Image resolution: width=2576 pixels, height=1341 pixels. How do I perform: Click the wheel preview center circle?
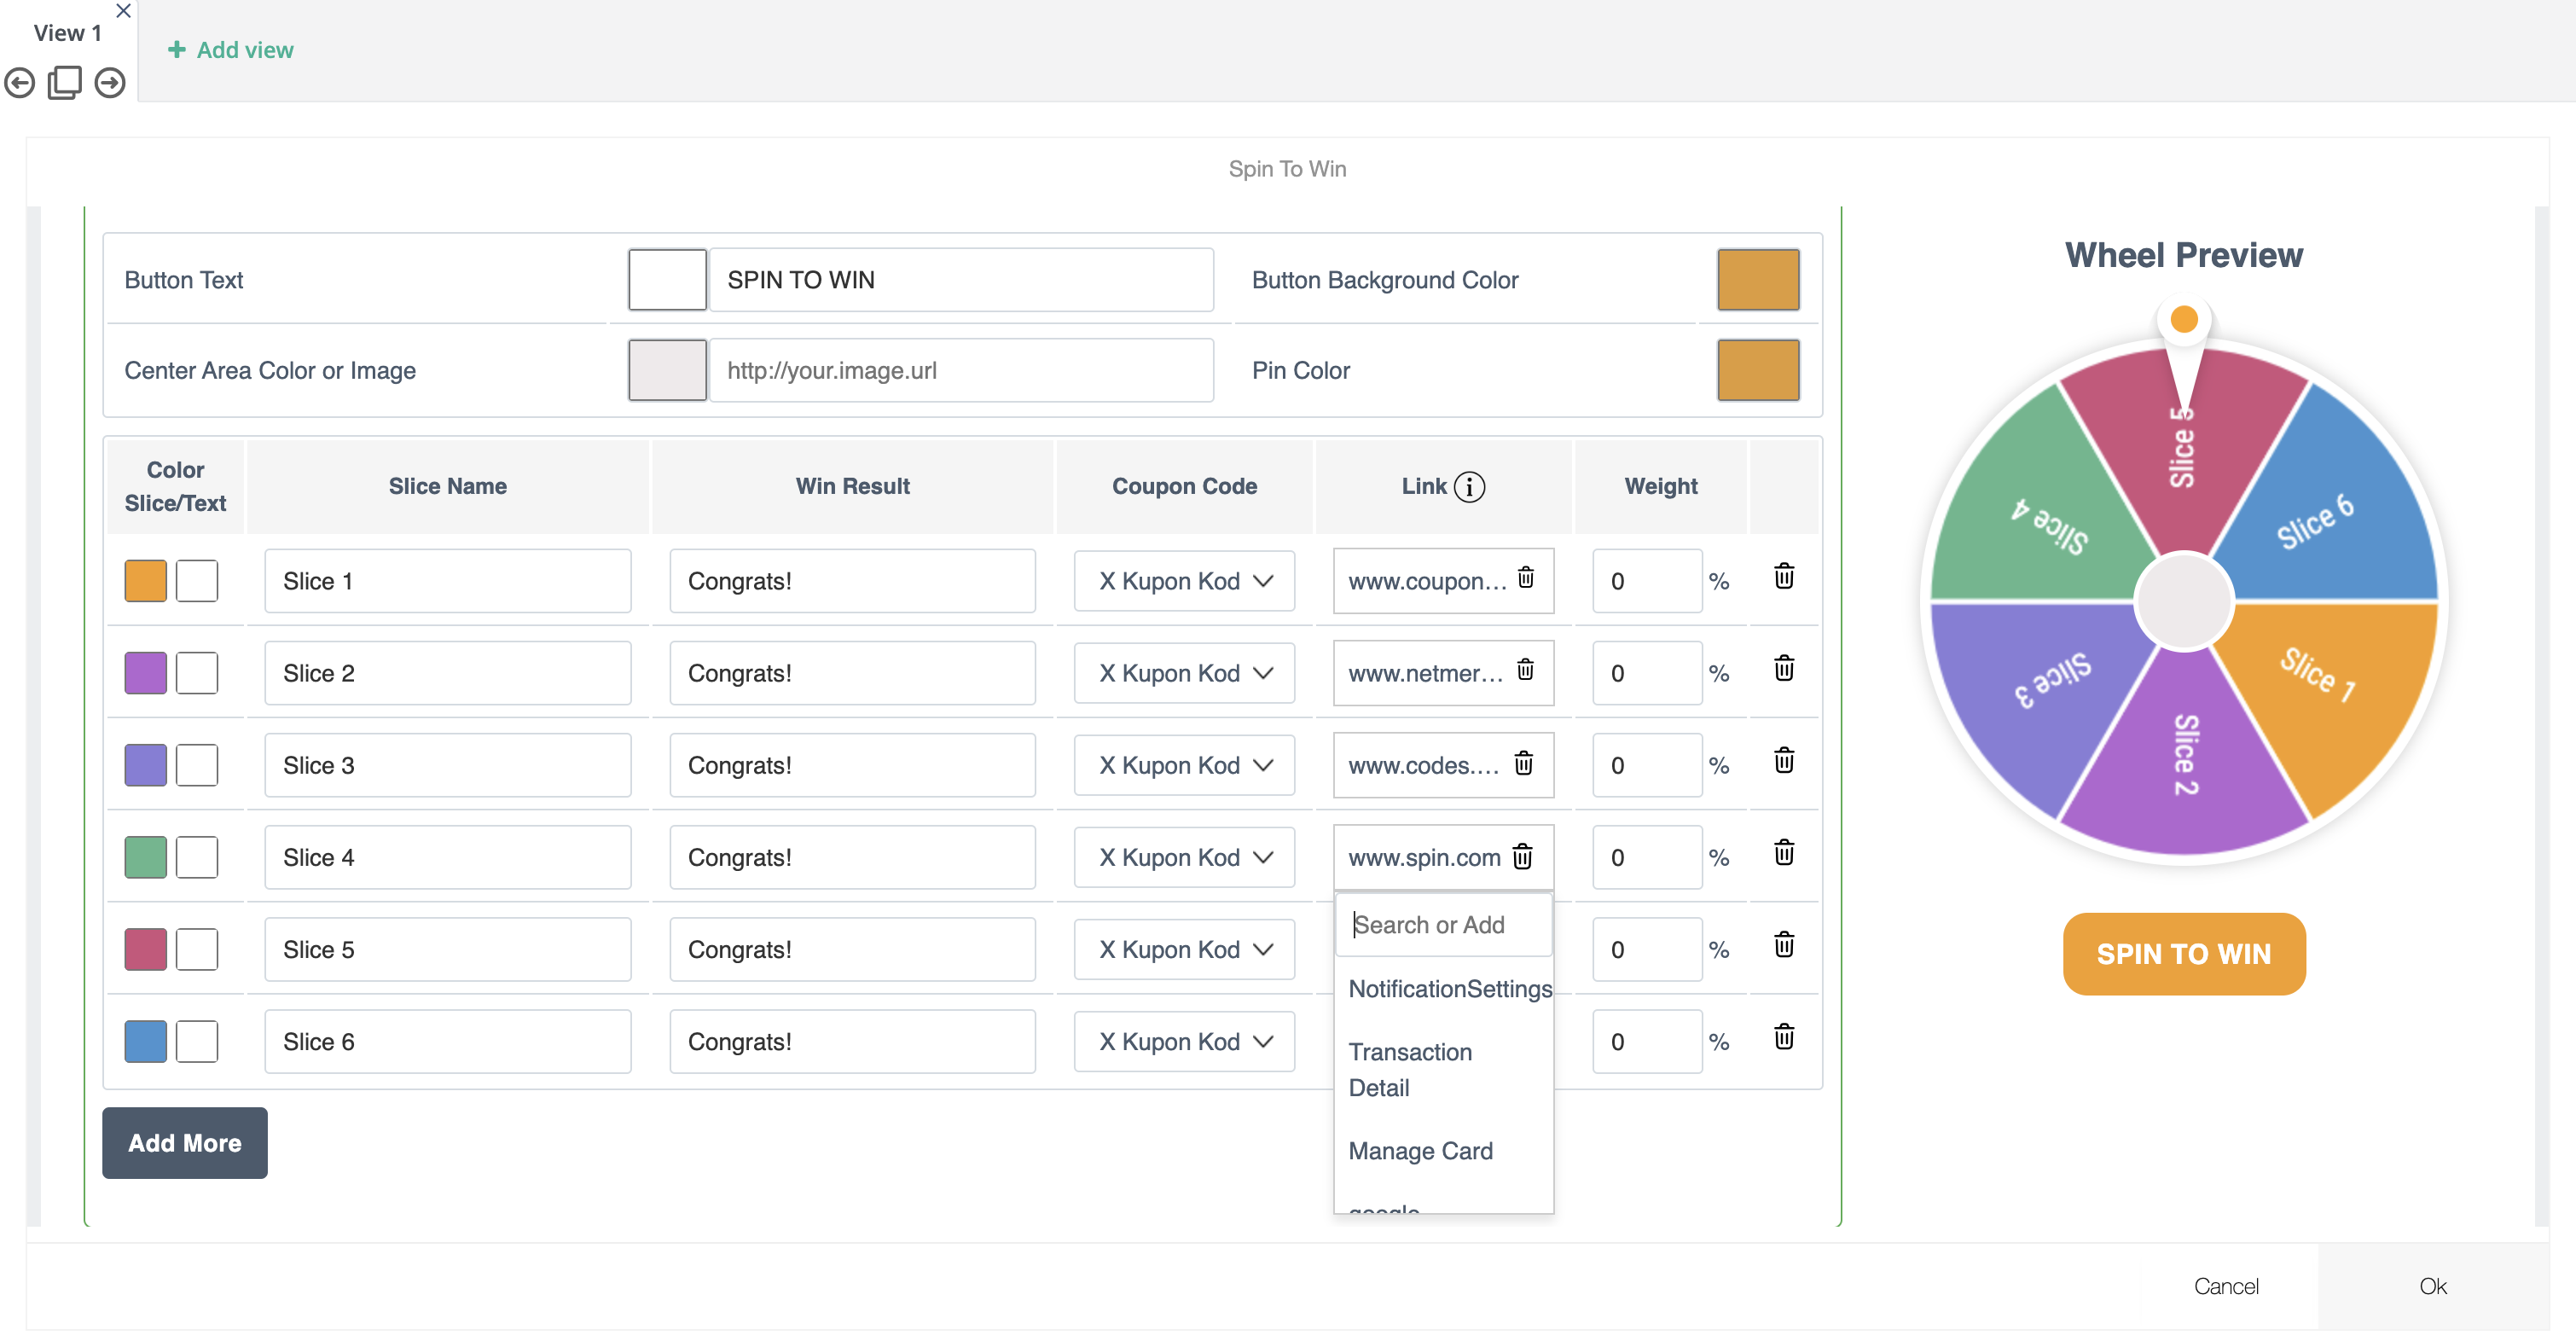(x=2184, y=602)
